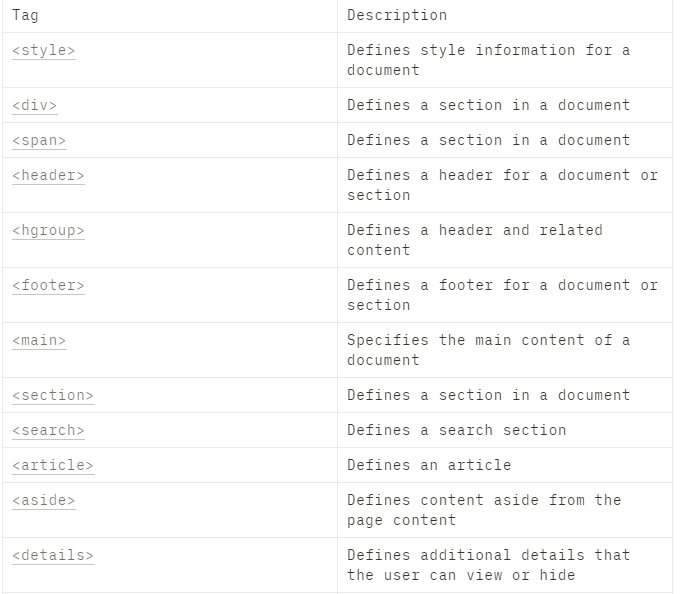The image size is (681, 594).
Task: Open the <section> tag link
Action: coord(52,396)
